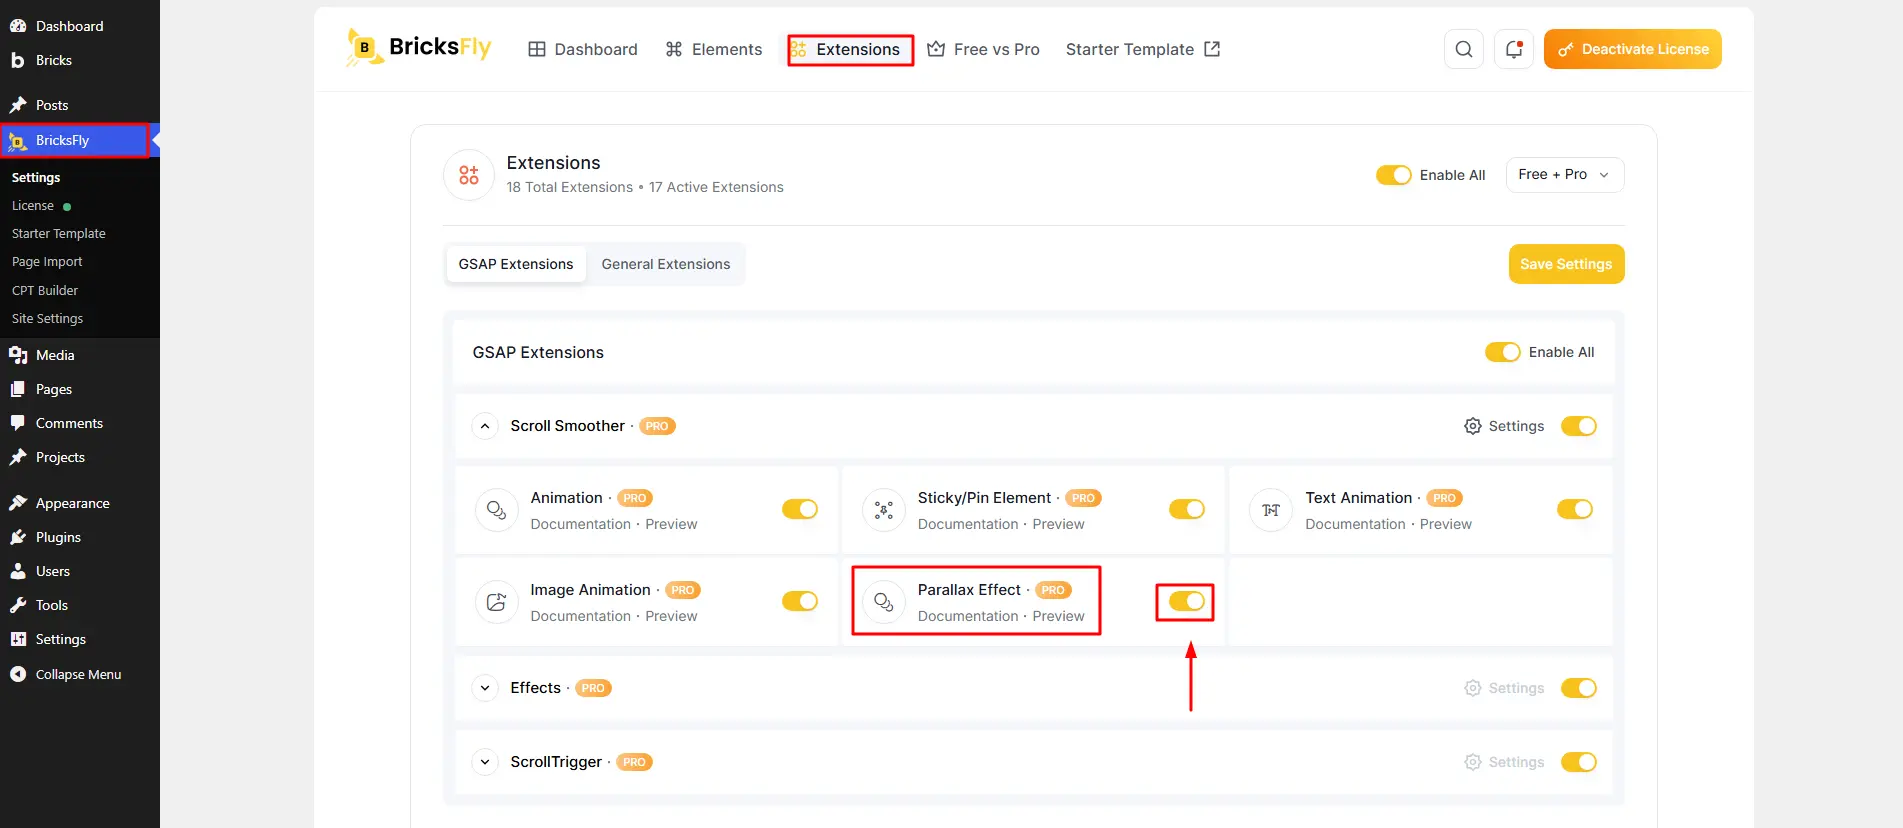Click the Save Settings button
This screenshot has width=1903, height=828.
(1566, 264)
